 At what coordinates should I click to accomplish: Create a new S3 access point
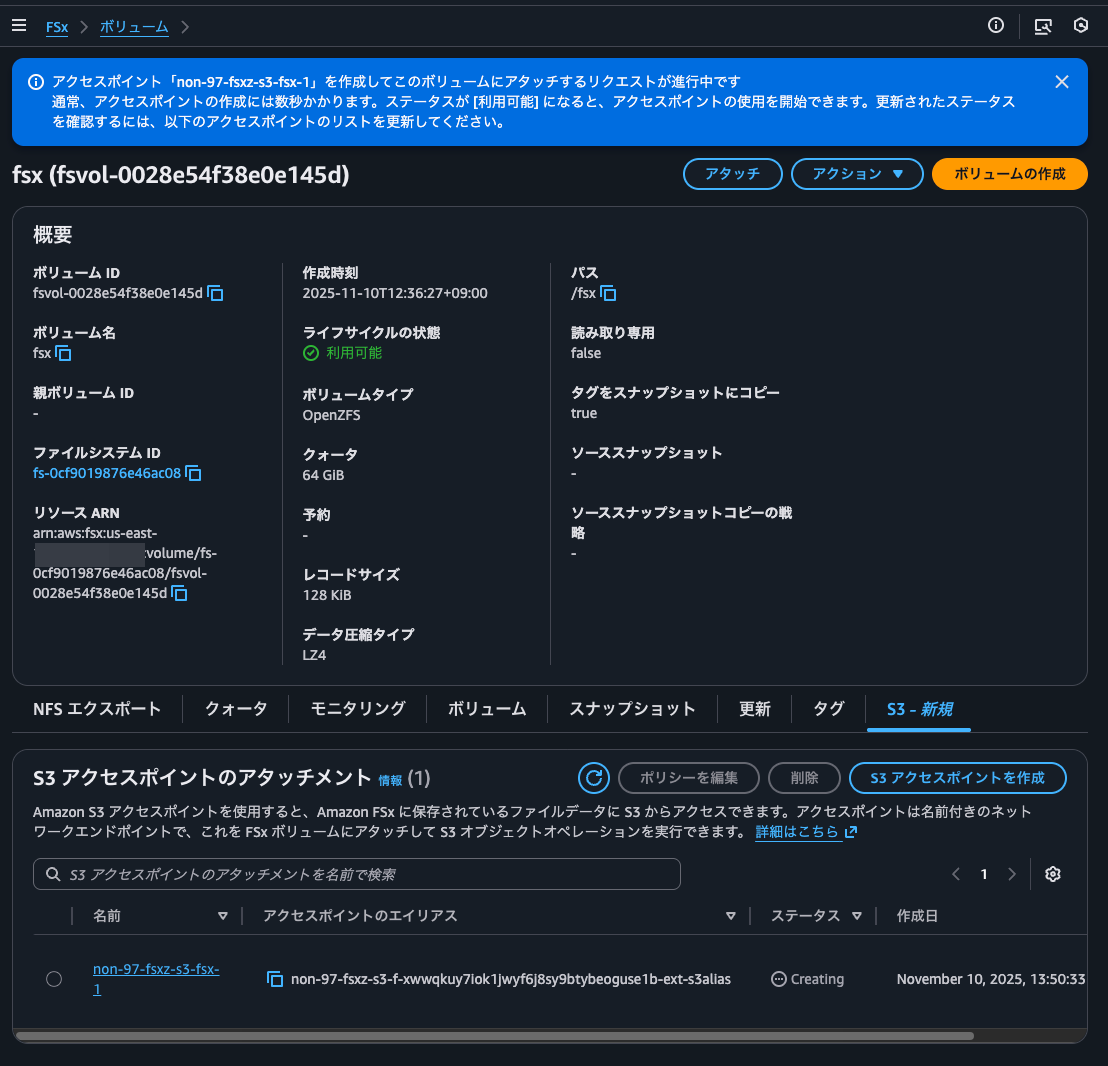coord(957,778)
